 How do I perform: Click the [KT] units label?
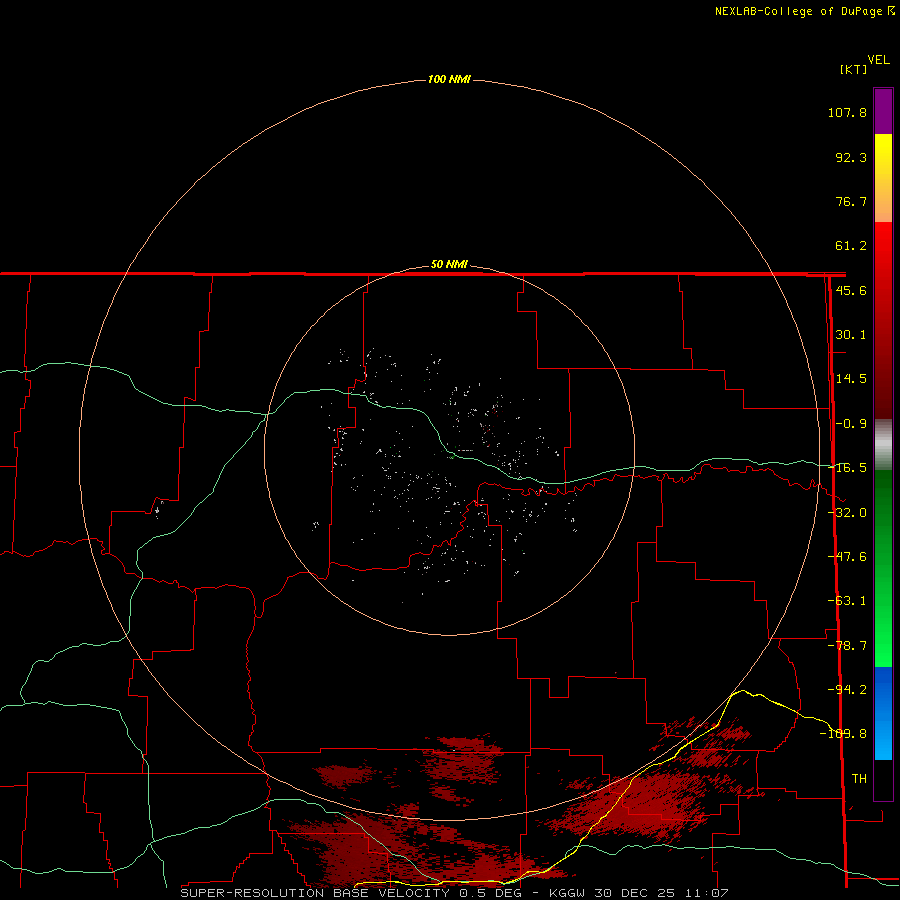854,69
